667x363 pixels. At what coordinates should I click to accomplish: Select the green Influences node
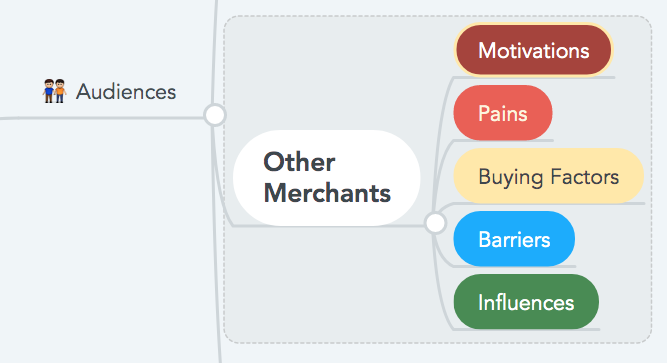526,302
